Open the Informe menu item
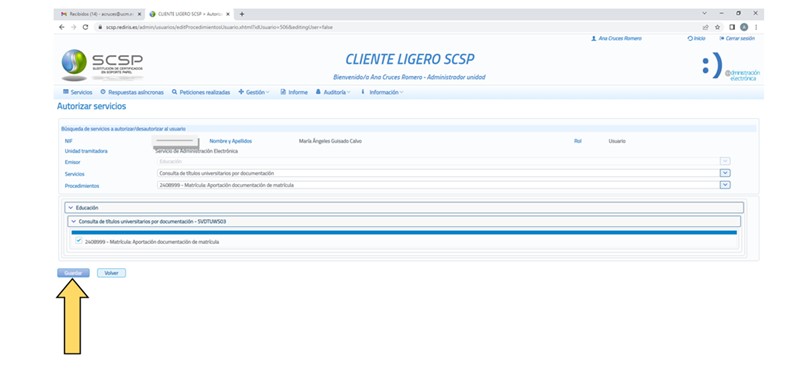The image size is (788, 370). 294,92
